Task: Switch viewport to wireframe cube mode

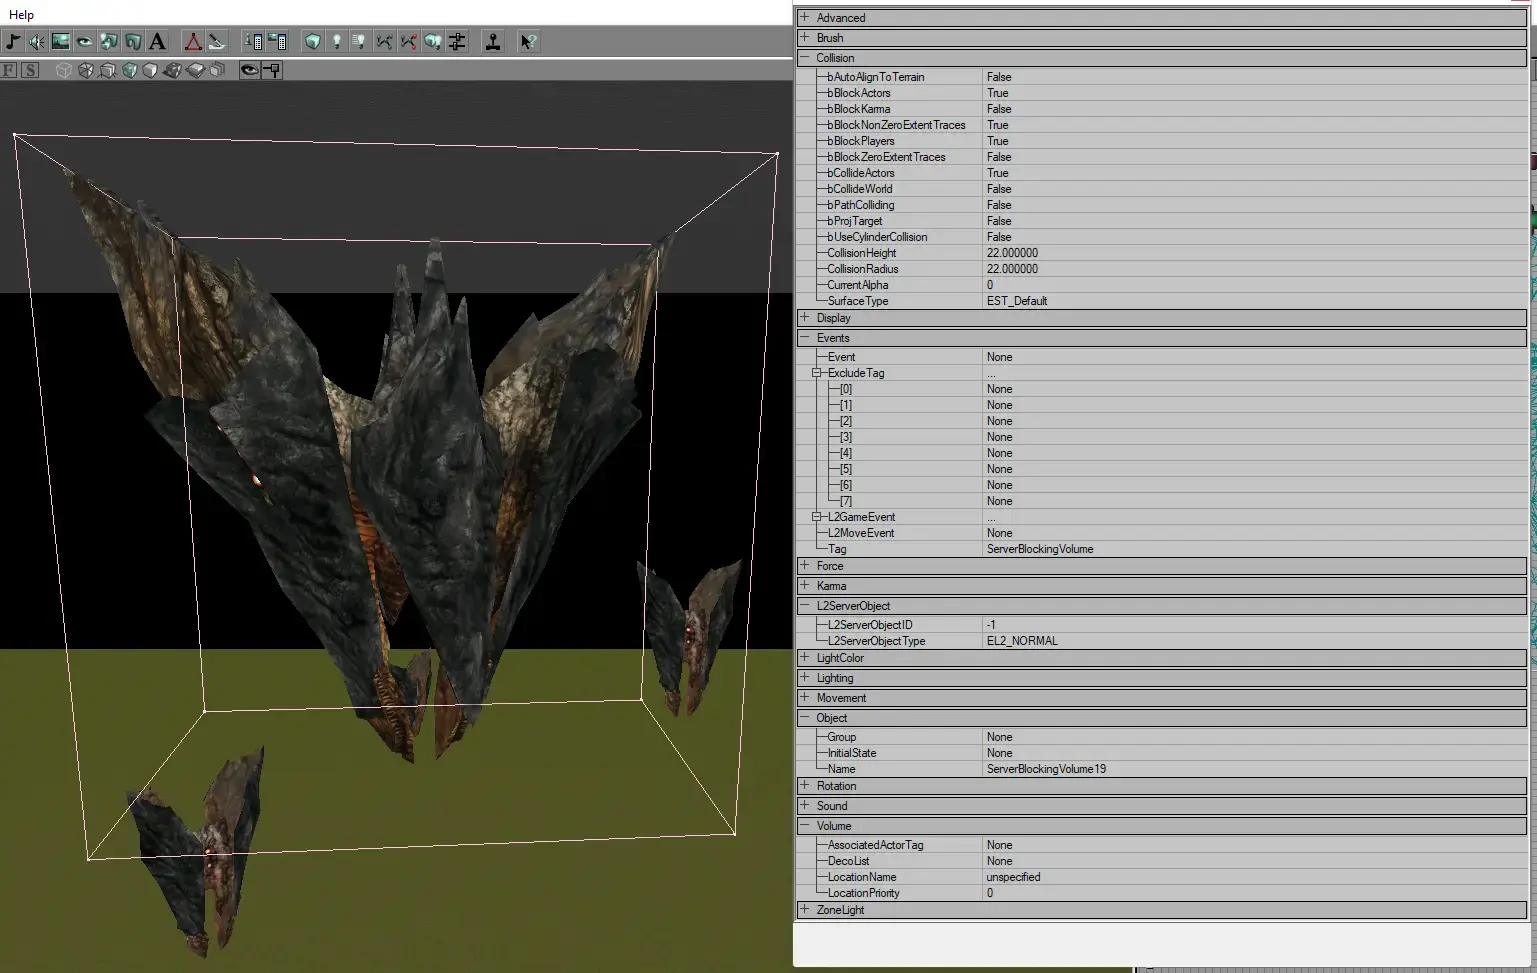Action: (64, 70)
